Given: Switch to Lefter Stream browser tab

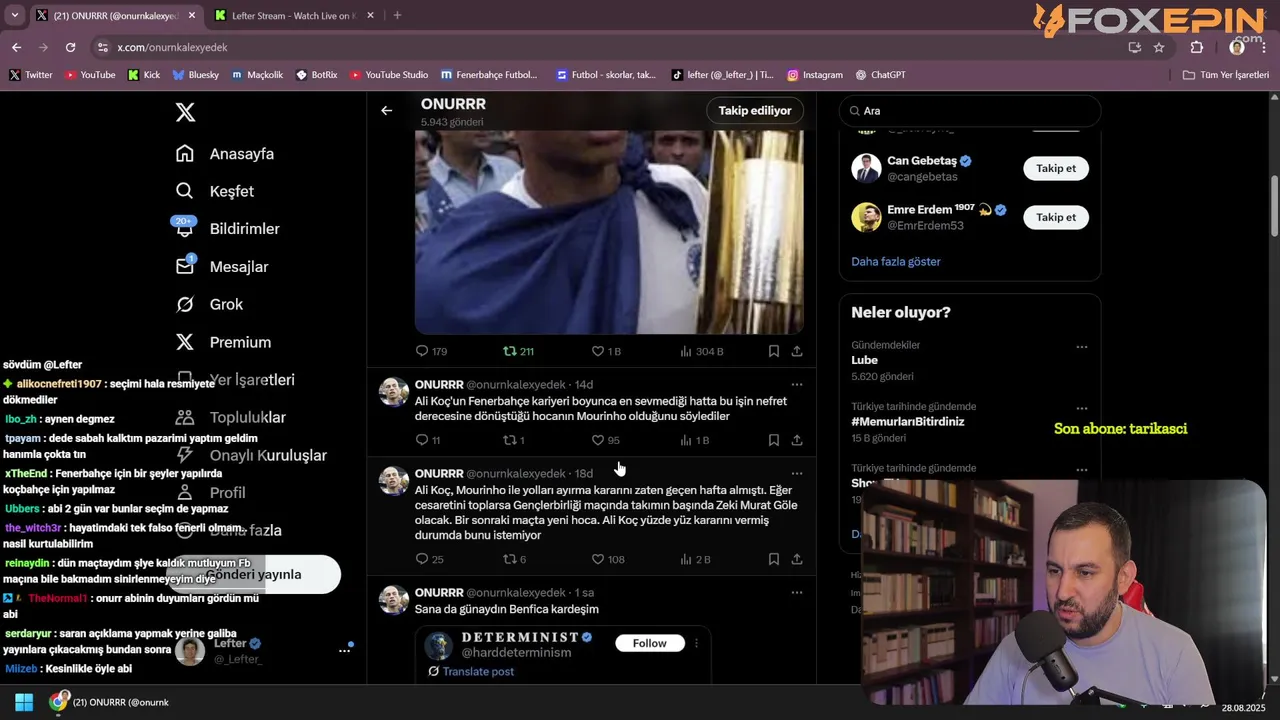Looking at the screenshot, I should click(x=293, y=16).
